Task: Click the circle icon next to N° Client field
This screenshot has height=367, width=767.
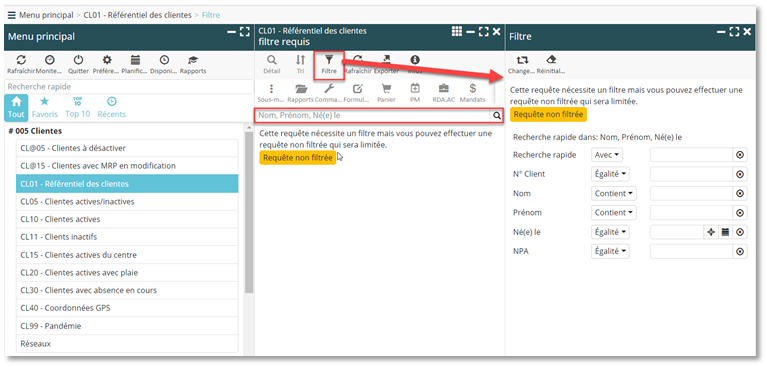Action: 740,174
